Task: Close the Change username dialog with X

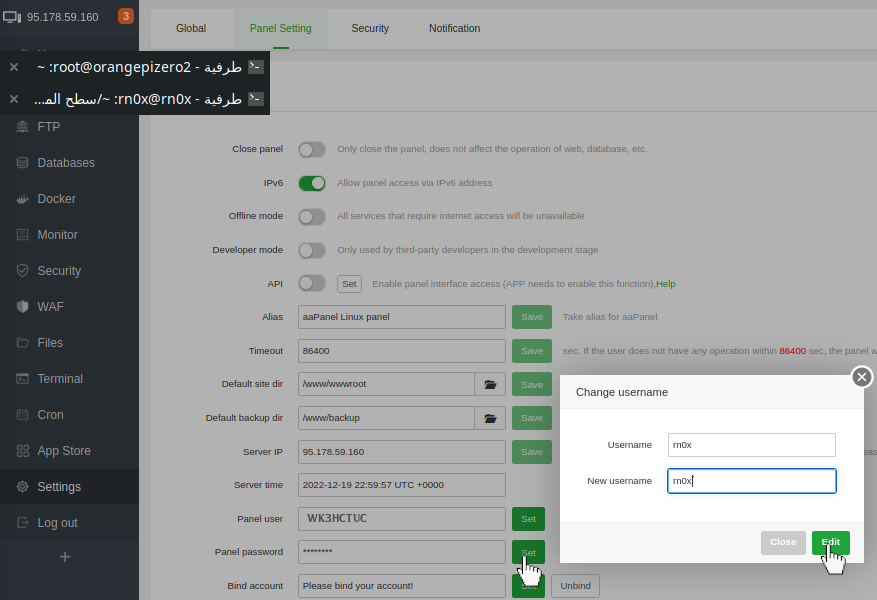Action: pos(862,377)
